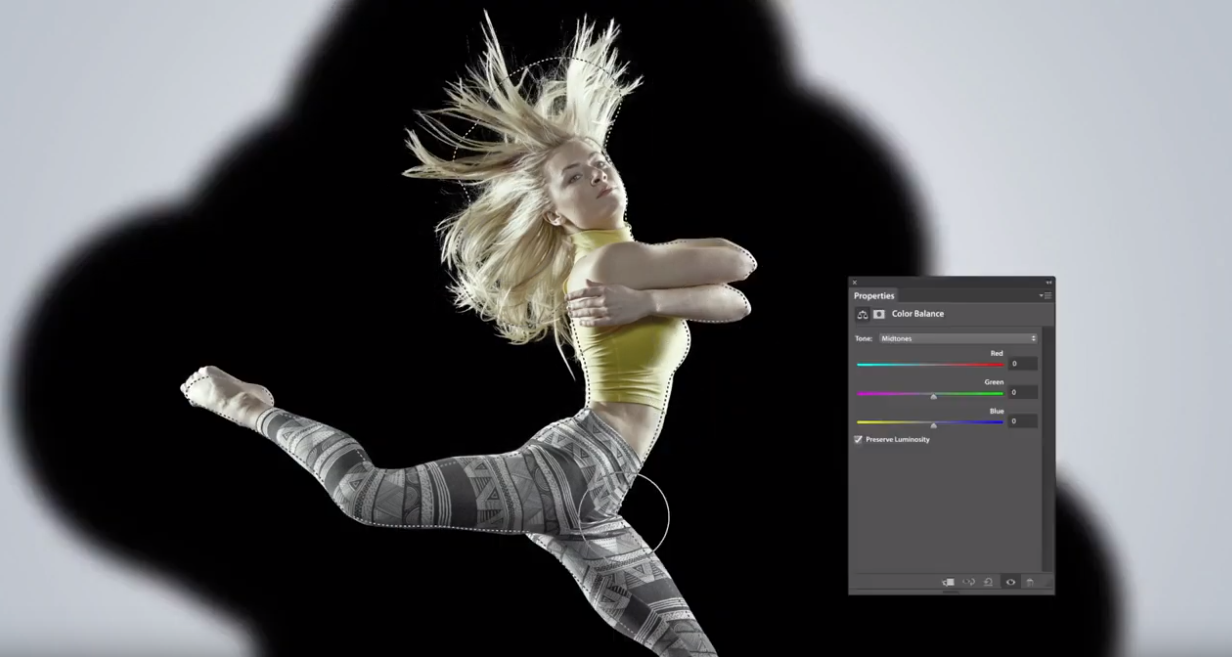The width and height of the screenshot is (1232, 657).
Task: Click the Yellow-Blue slider handle
Action: click(934, 425)
